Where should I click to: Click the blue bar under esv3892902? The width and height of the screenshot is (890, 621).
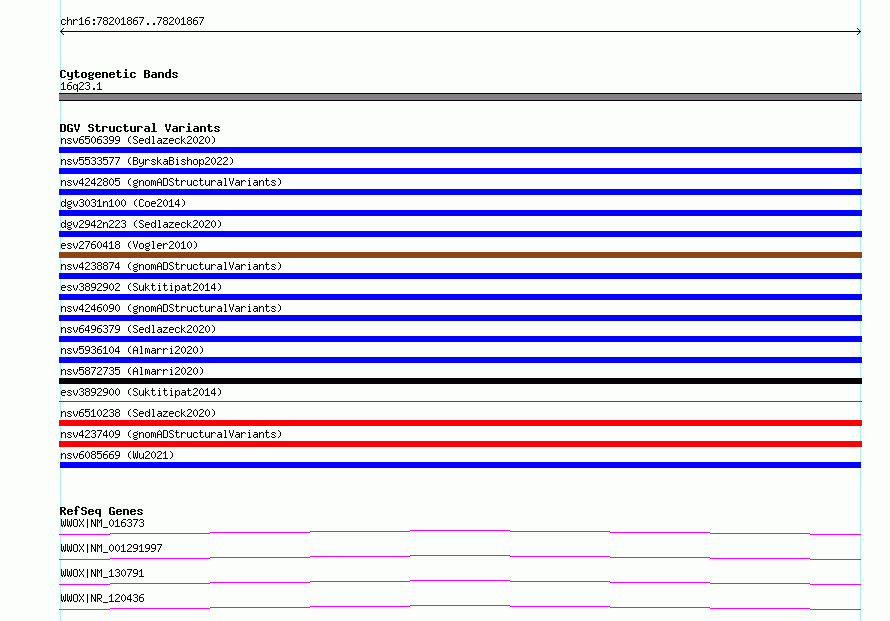pyautogui.click(x=460, y=297)
